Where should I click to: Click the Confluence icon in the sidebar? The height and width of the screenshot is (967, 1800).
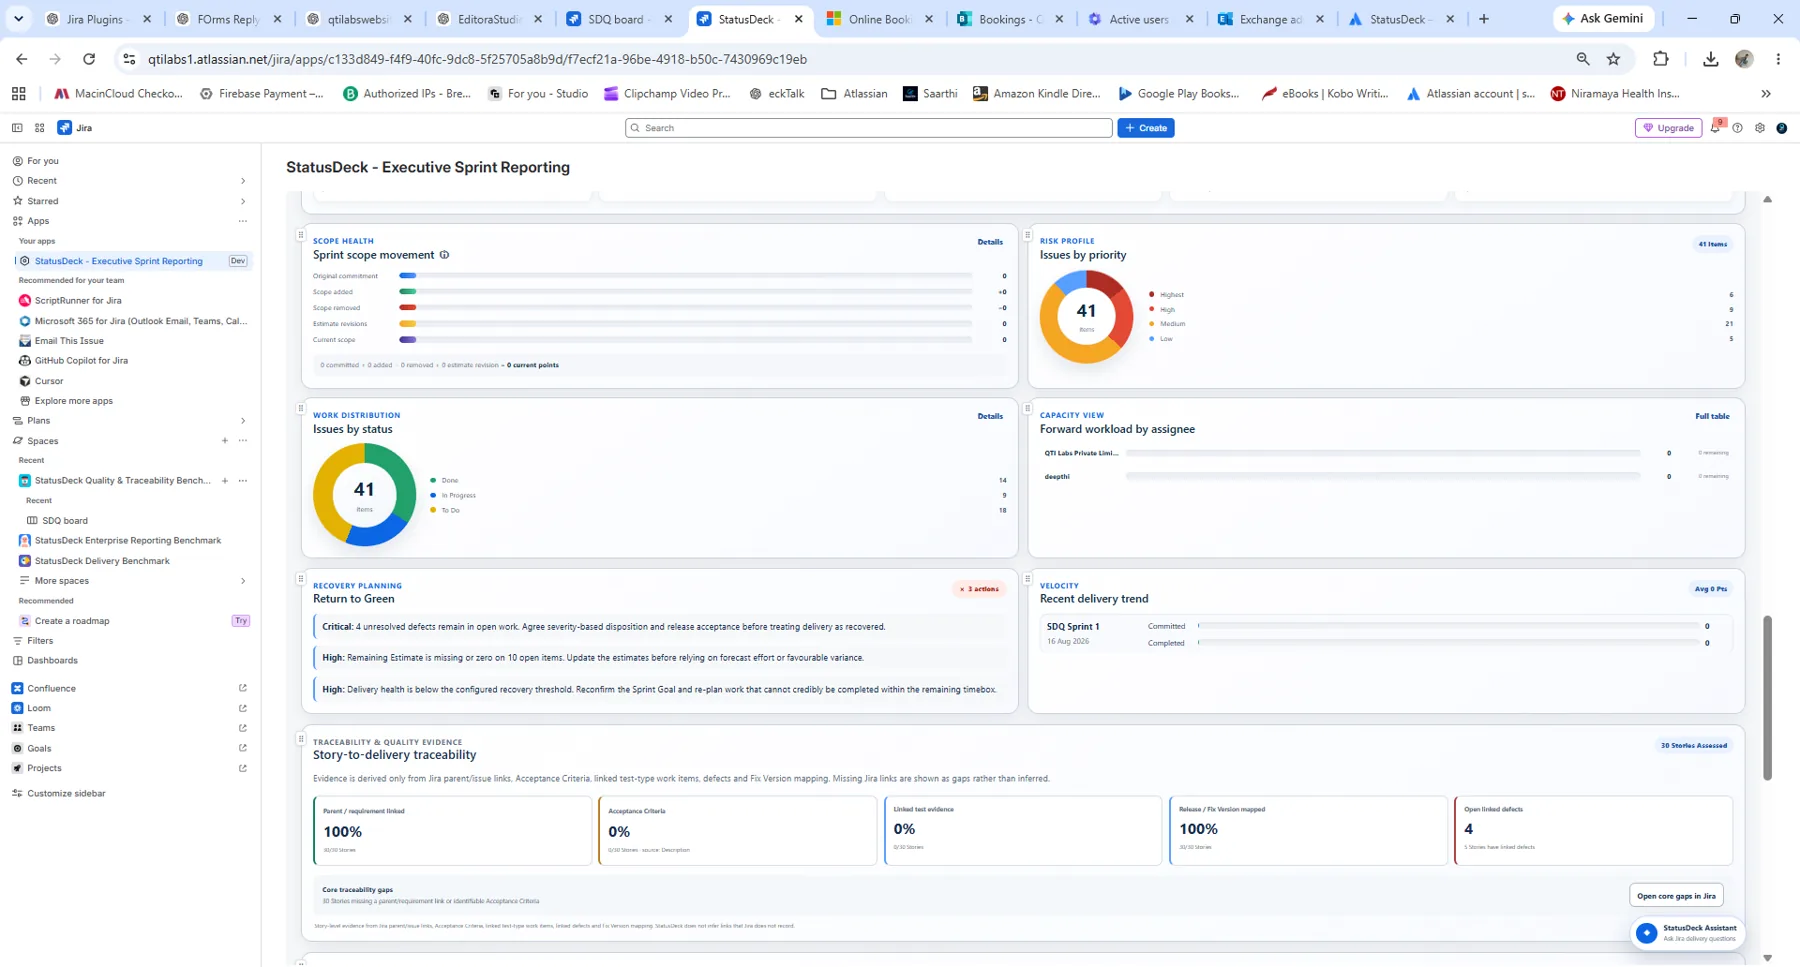pos(17,689)
